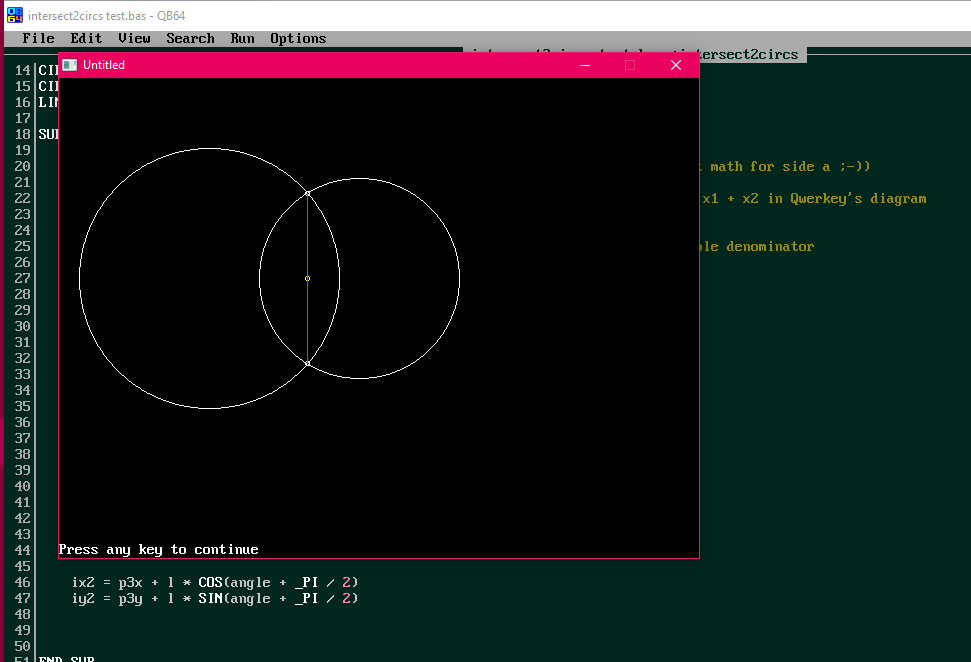Open the Run menu

click(242, 38)
